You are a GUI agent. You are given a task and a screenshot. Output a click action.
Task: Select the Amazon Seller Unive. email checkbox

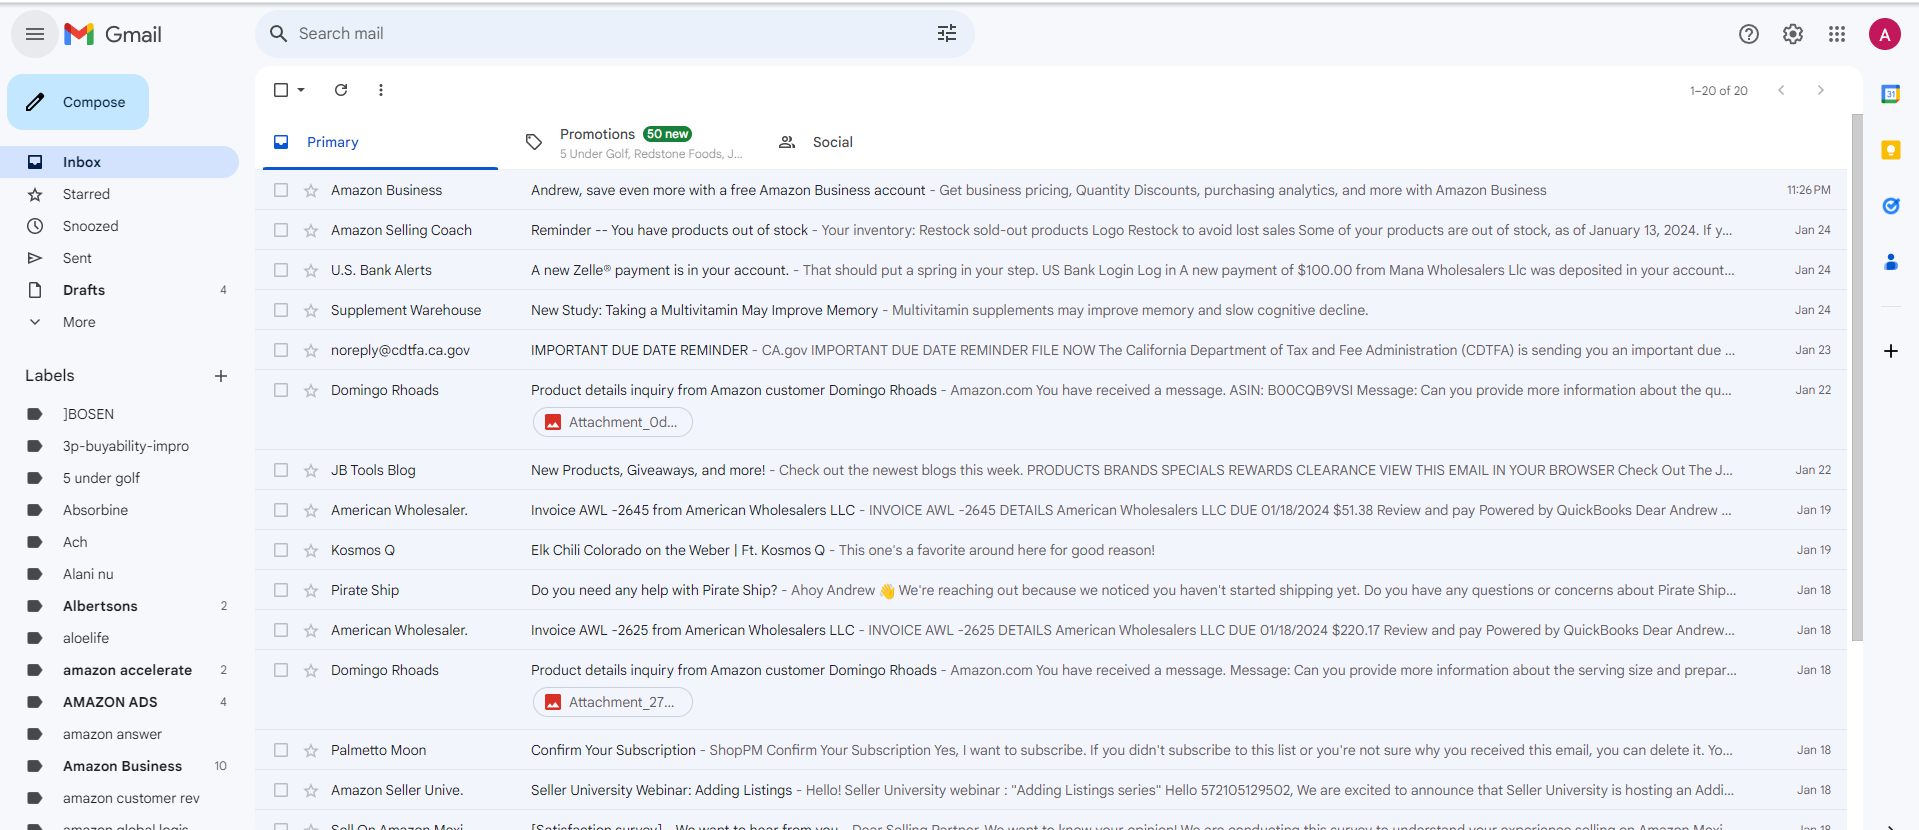(x=281, y=790)
